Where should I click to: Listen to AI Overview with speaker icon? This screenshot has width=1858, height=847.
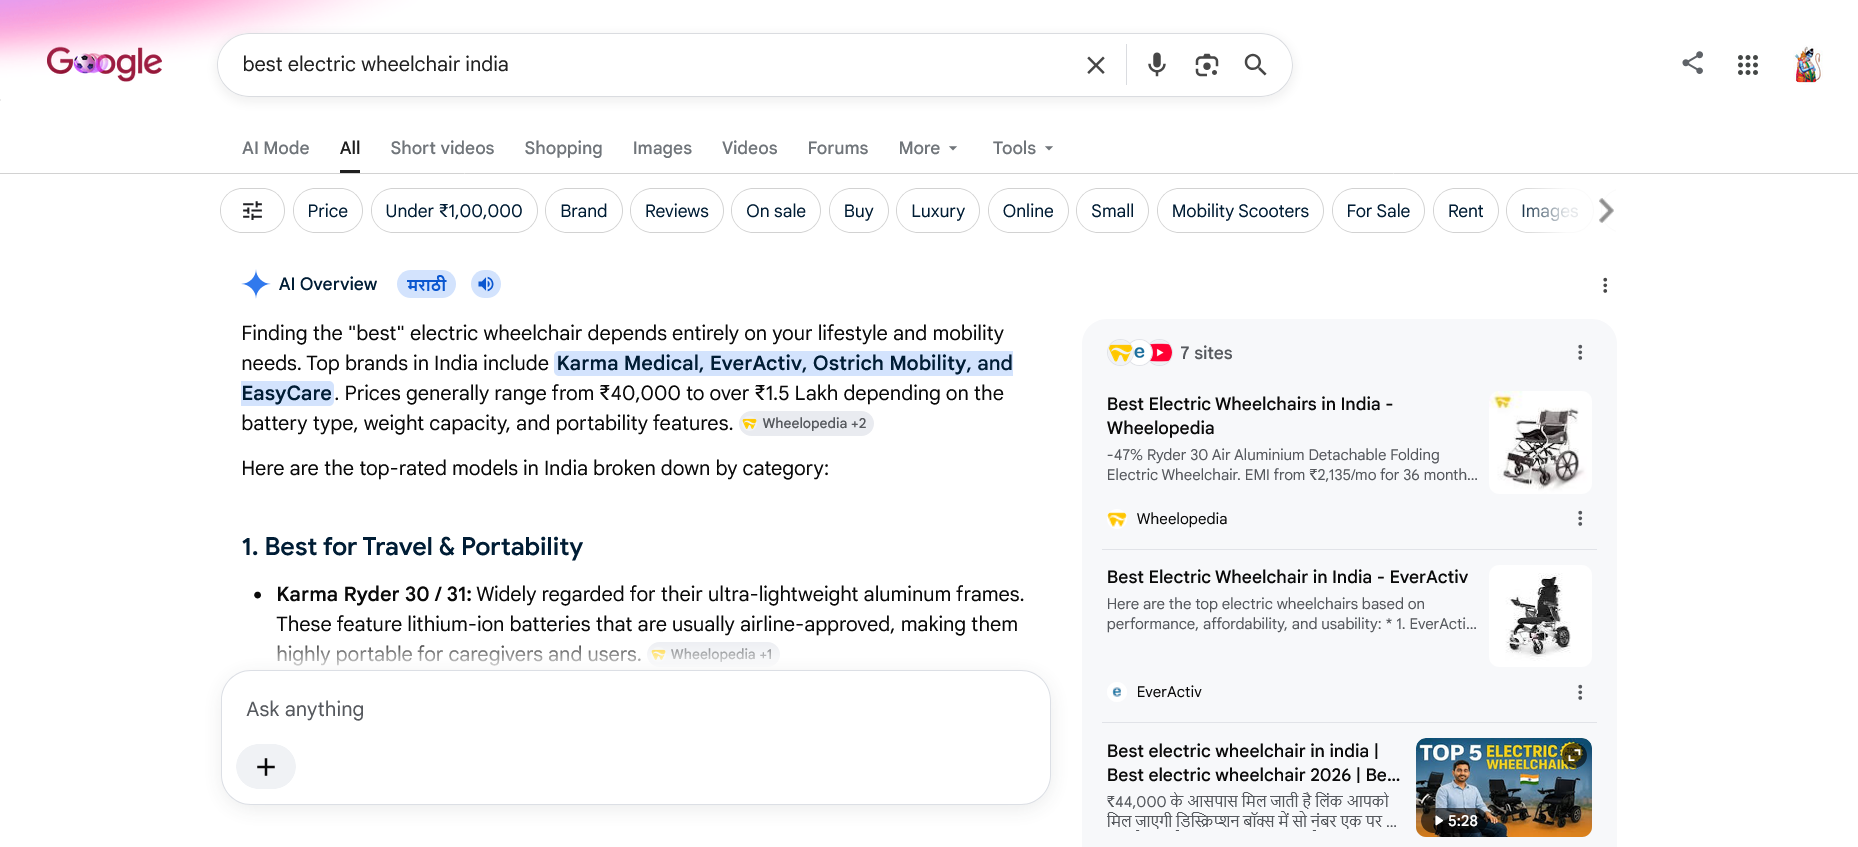point(486,284)
